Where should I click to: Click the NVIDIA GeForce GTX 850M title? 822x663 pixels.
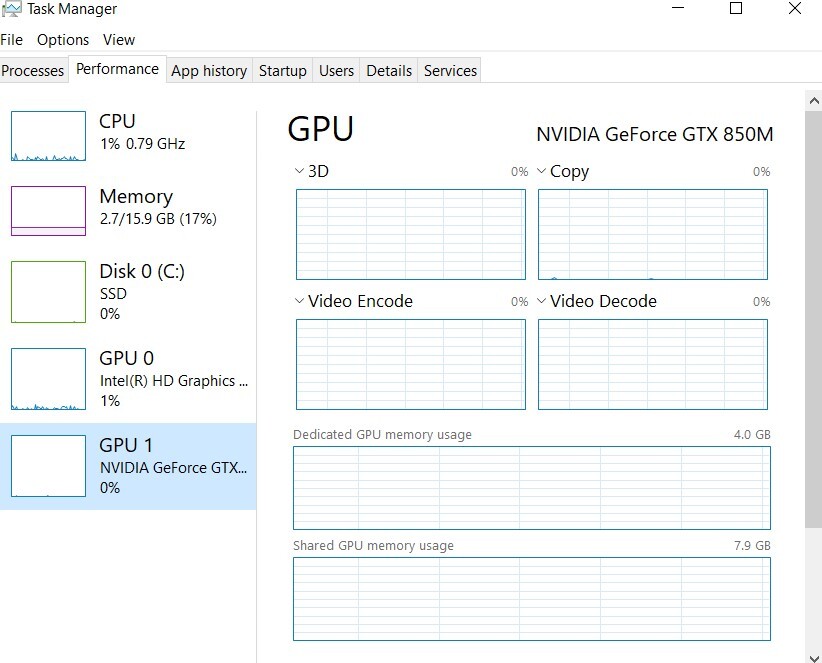click(x=654, y=135)
